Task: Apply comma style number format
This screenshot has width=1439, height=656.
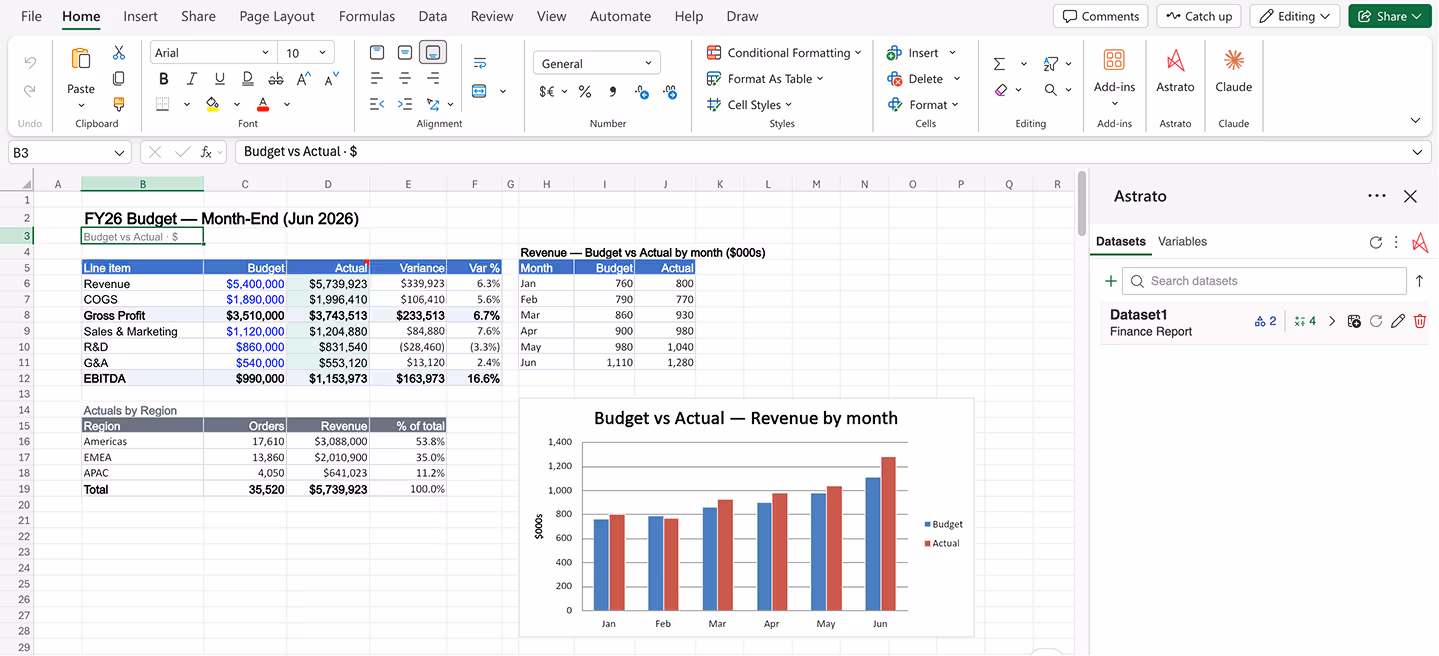Action: pos(613,92)
